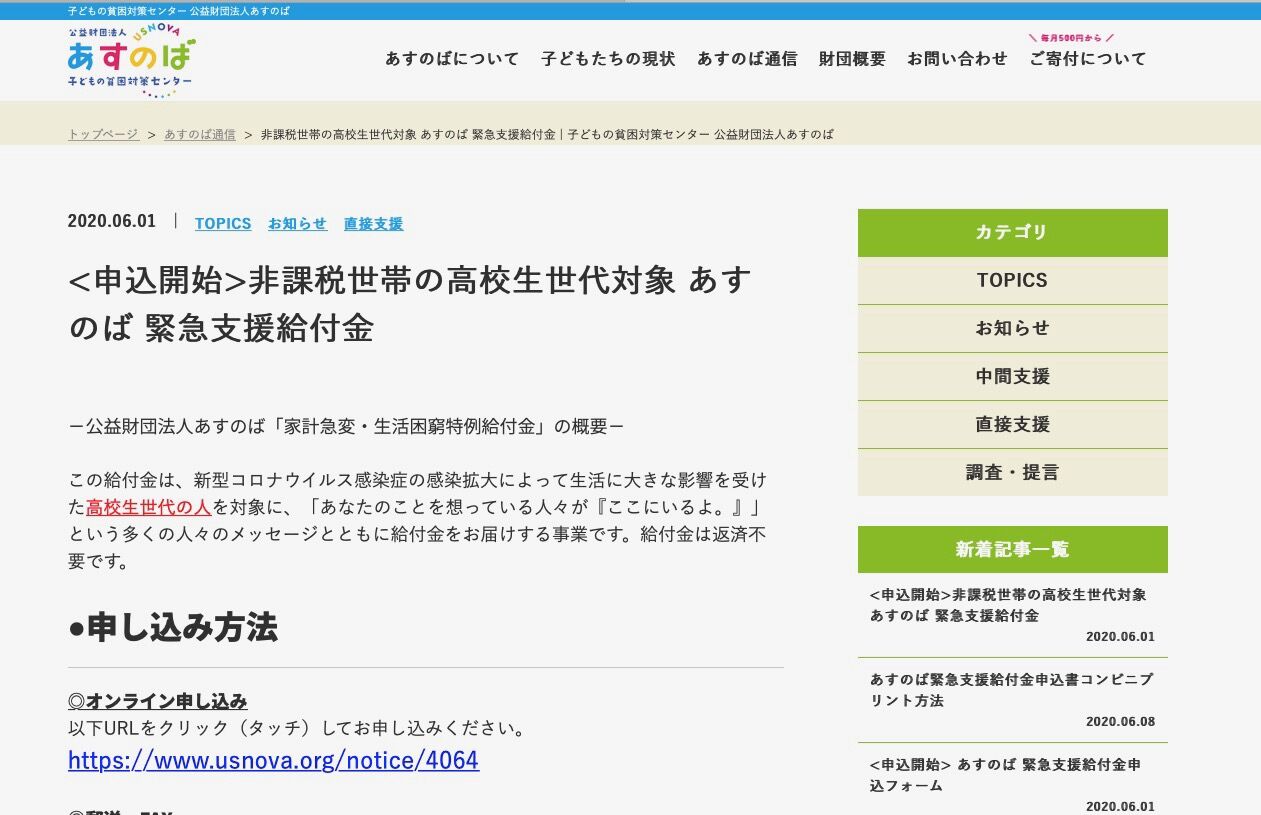Select お知らせ in the カテゴリ sidebar
This screenshot has width=1261, height=815.
point(1012,329)
